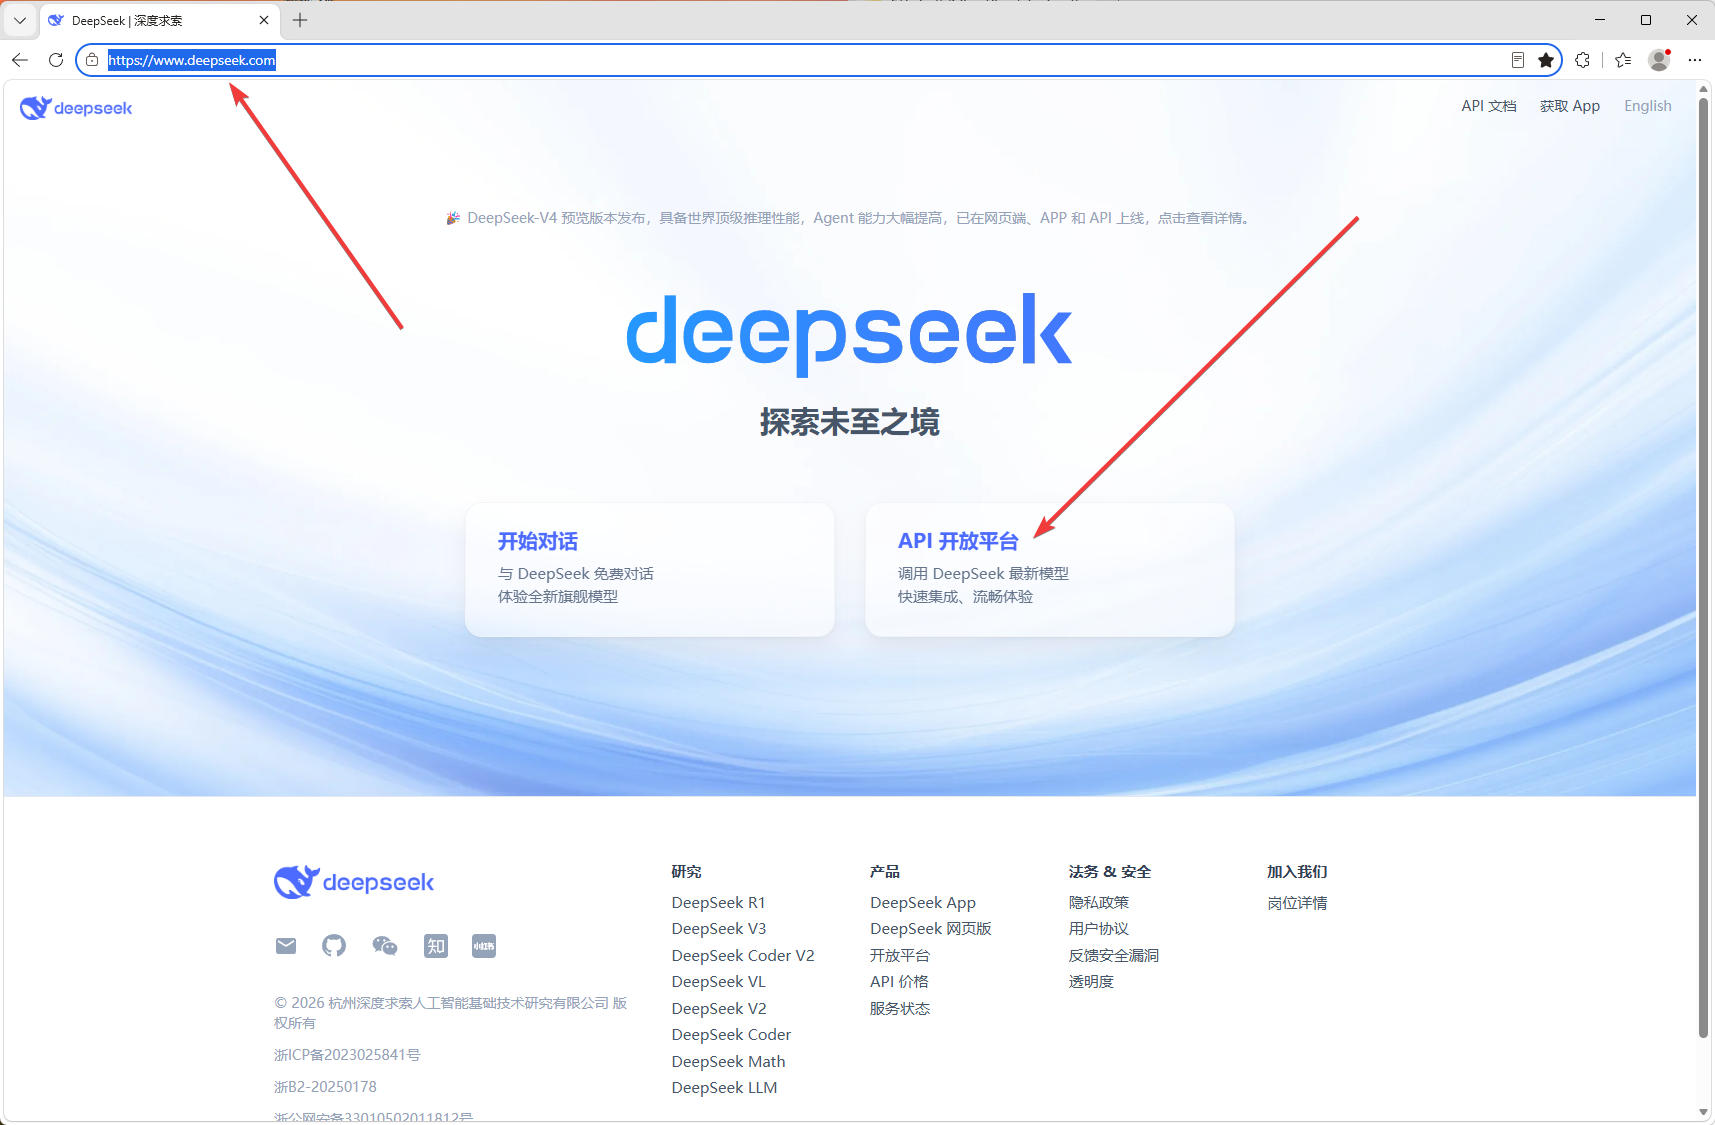
Task: Open DeepSeek LLM link
Action: (725, 1088)
